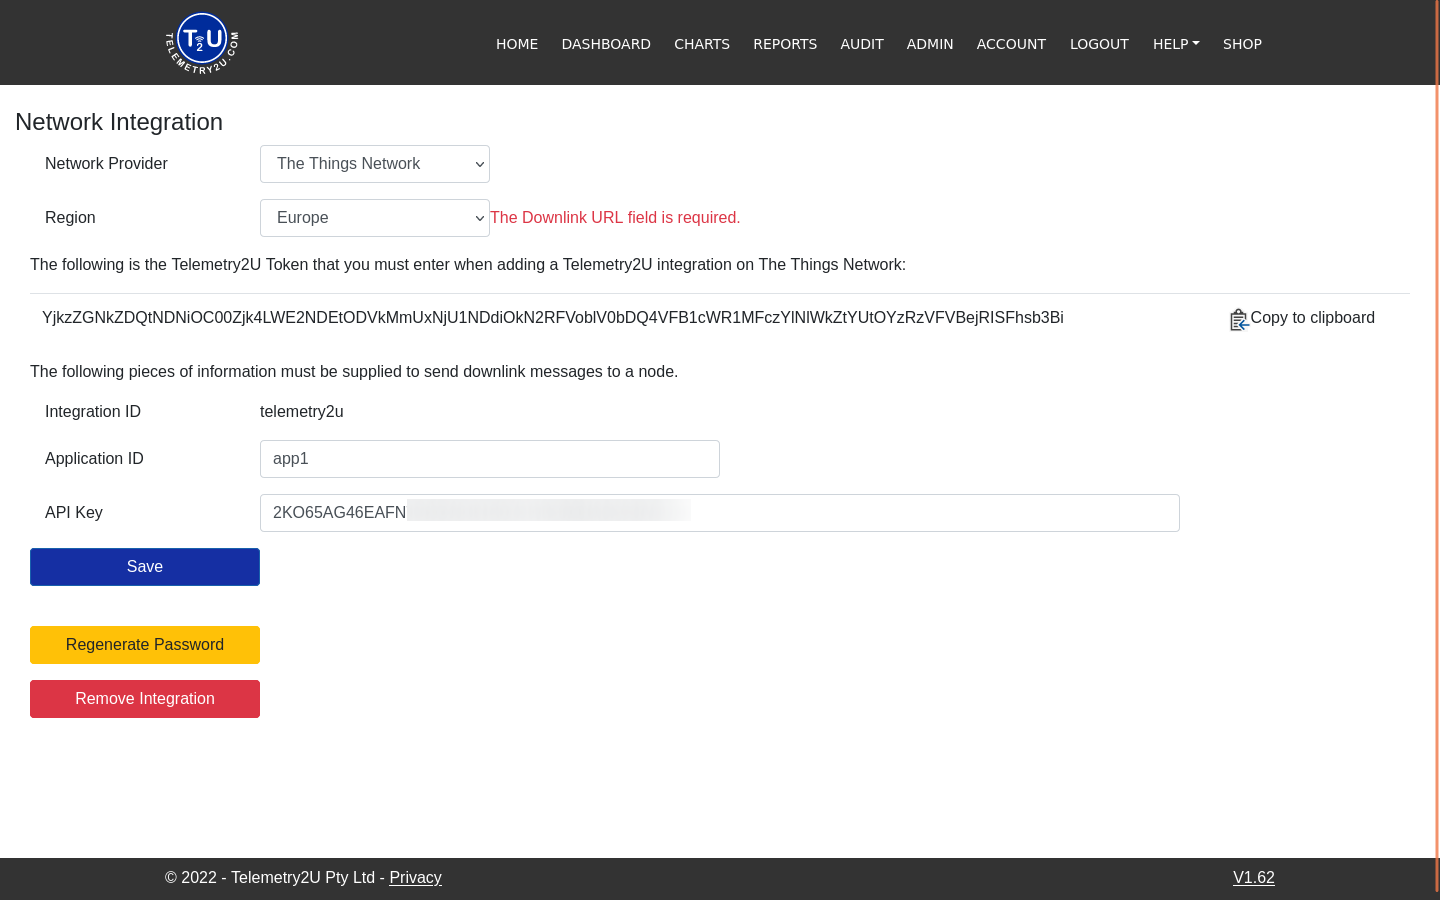The height and width of the screenshot is (900, 1440).
Task: Click Remove Integration
Action: tap(144, 699)
